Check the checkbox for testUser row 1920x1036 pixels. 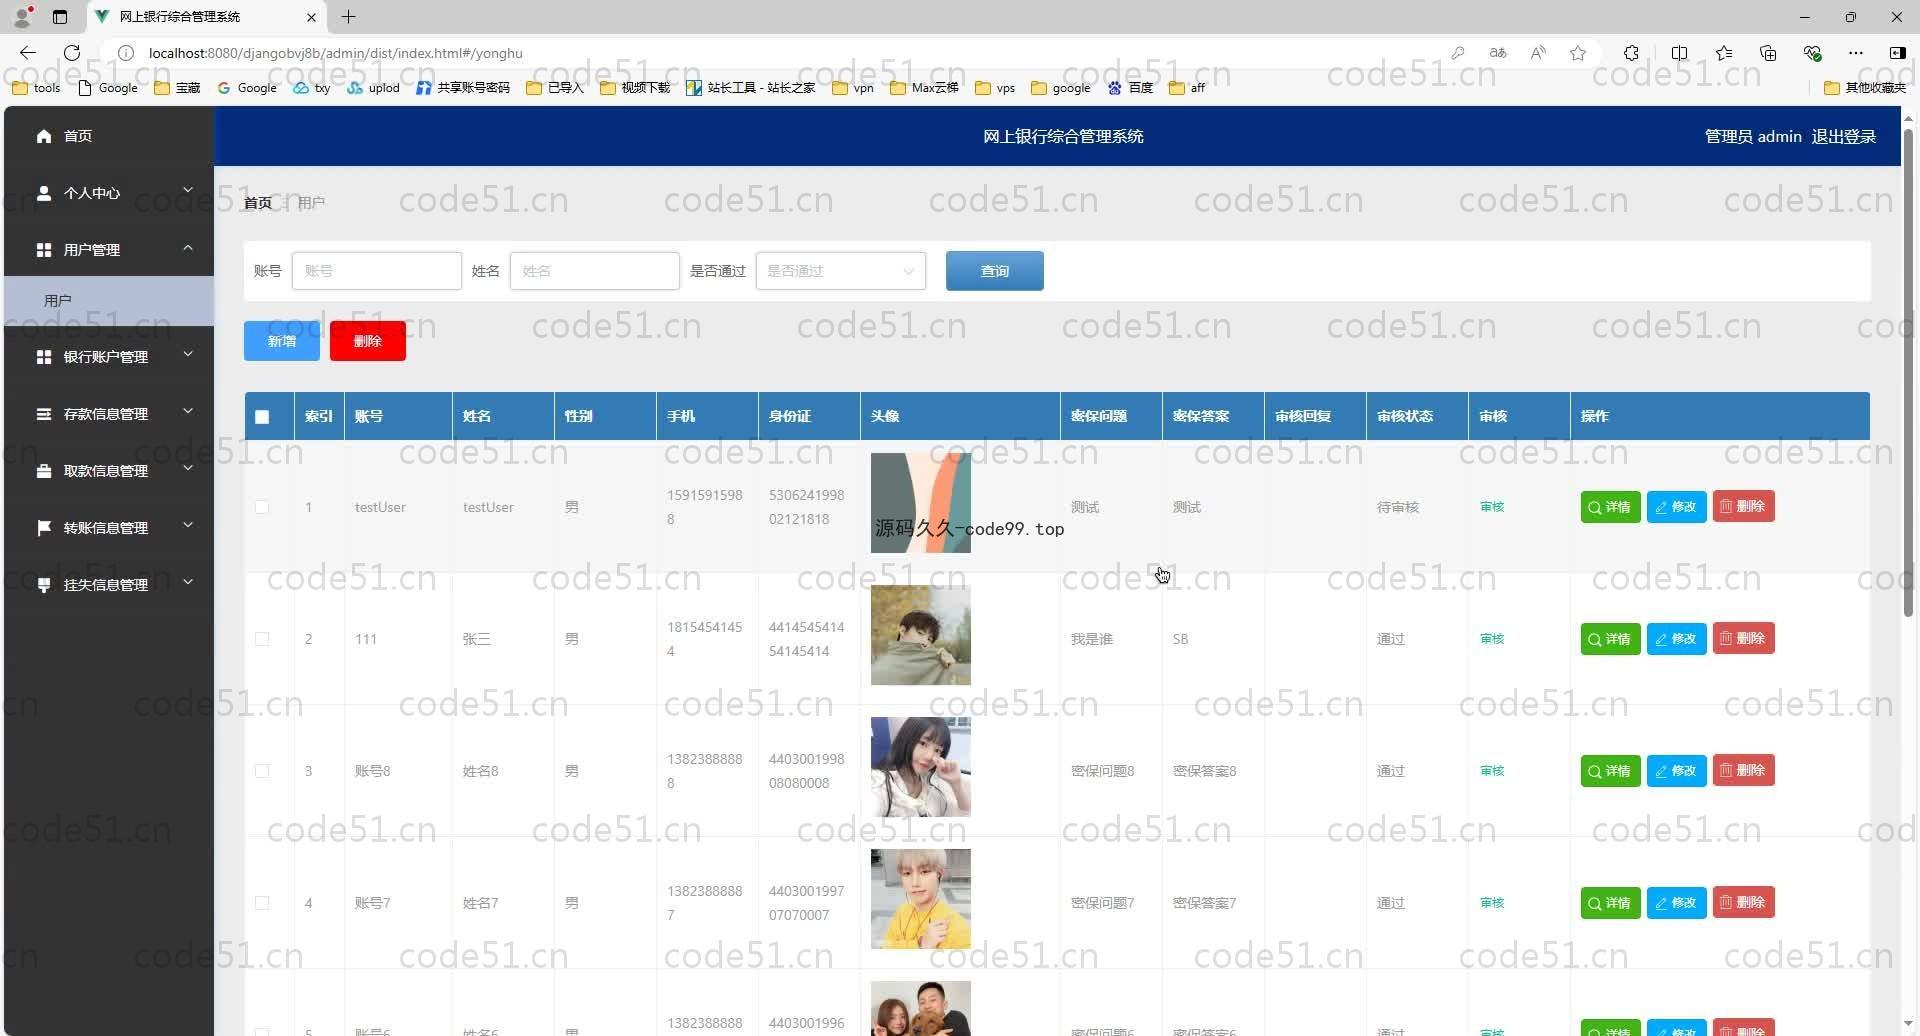click(x=262, y=507)
